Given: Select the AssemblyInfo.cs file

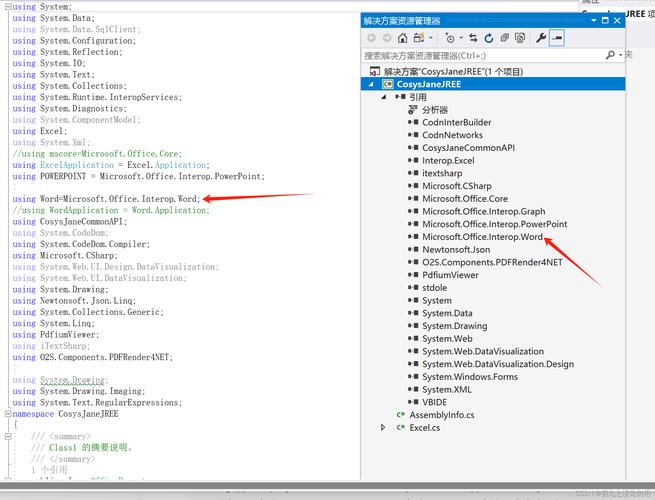Looking at the screenshot, I should click(x=441, y=414).
